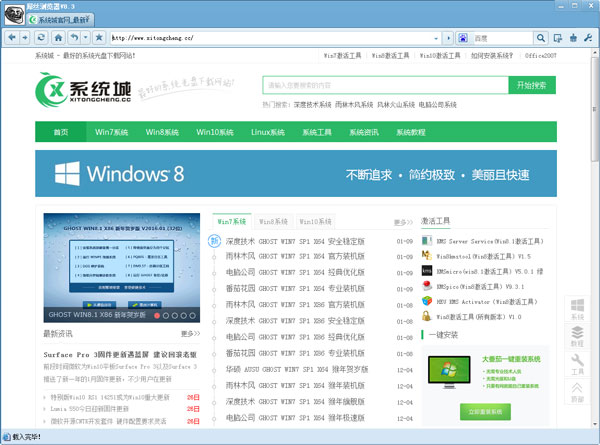Click the site search input field
The image size is (600, 445).
pos(385,85)
